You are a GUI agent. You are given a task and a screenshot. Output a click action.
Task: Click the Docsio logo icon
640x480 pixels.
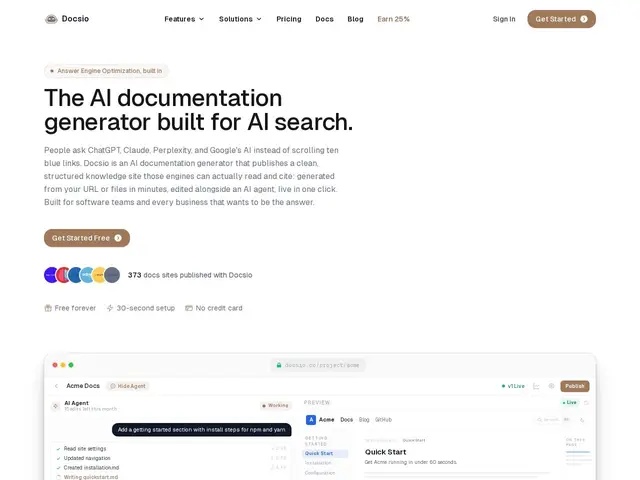click(x=51, y=19)
